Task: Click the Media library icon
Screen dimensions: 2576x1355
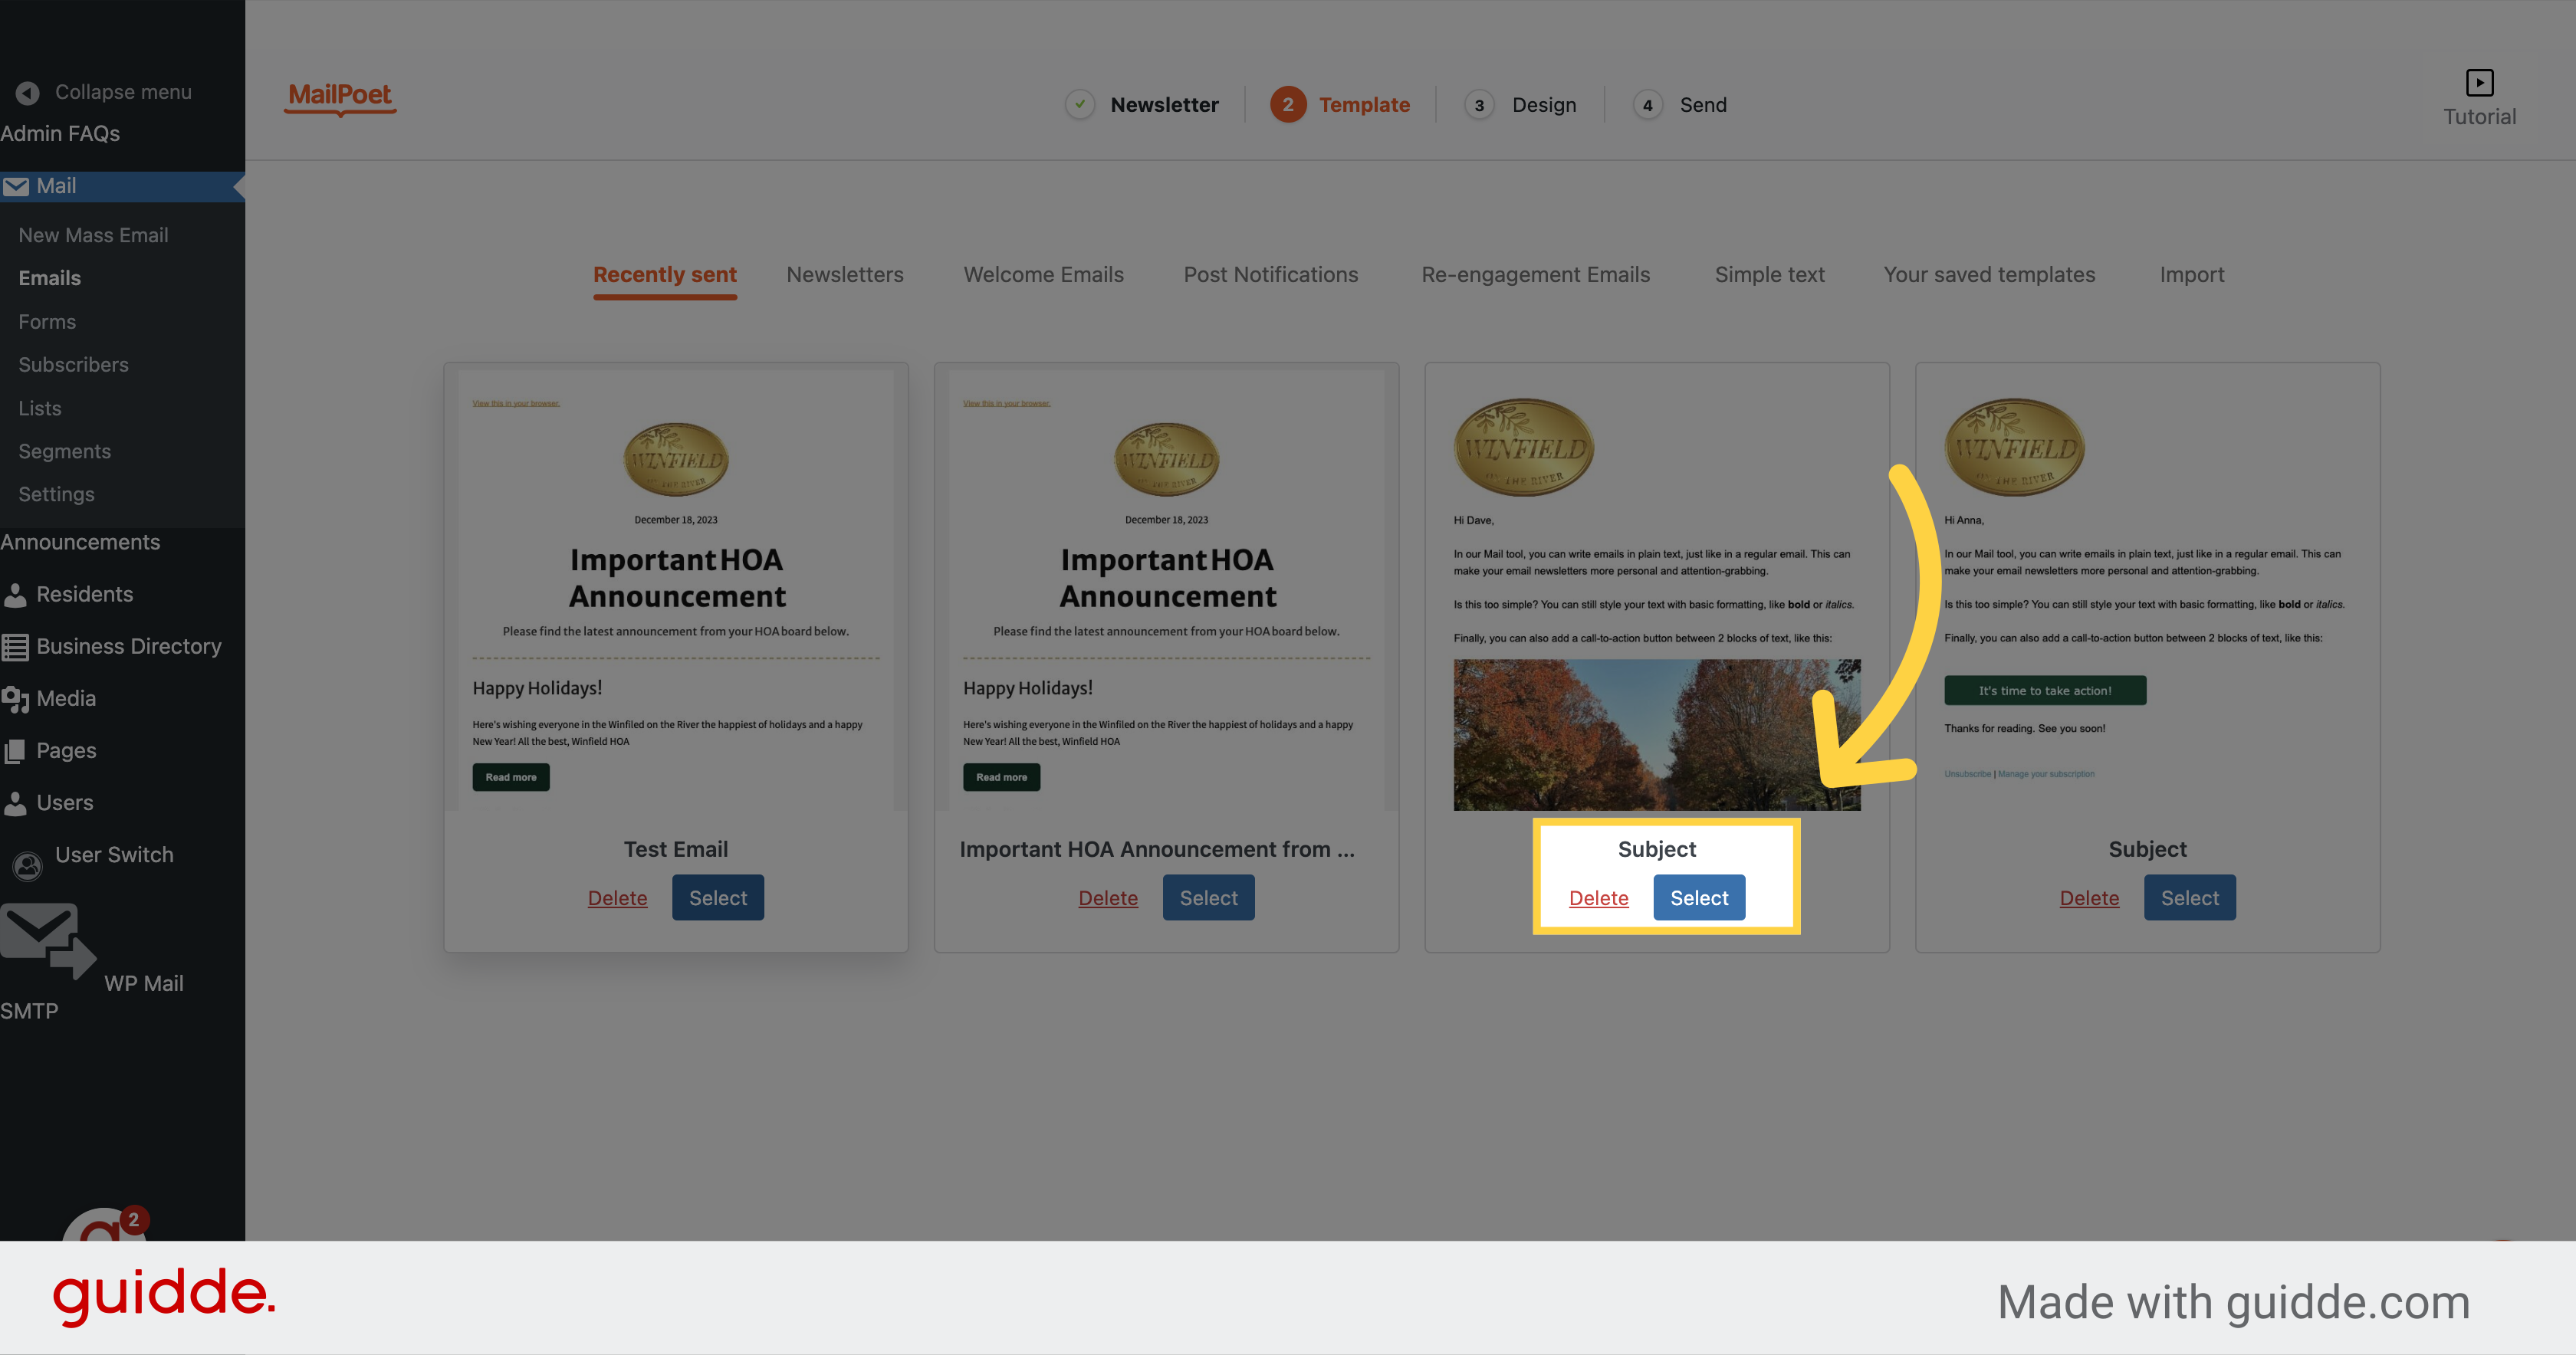Action: 15,699
